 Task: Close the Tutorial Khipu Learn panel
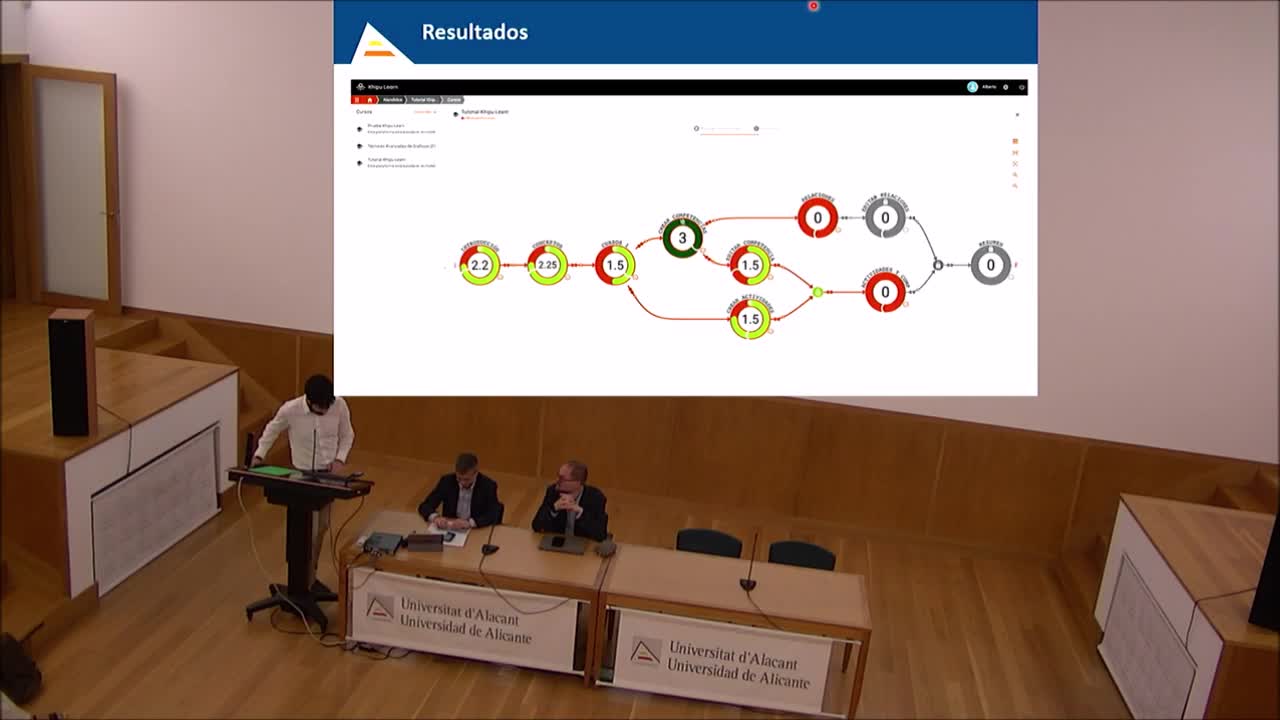click(x=1017, y=115)
